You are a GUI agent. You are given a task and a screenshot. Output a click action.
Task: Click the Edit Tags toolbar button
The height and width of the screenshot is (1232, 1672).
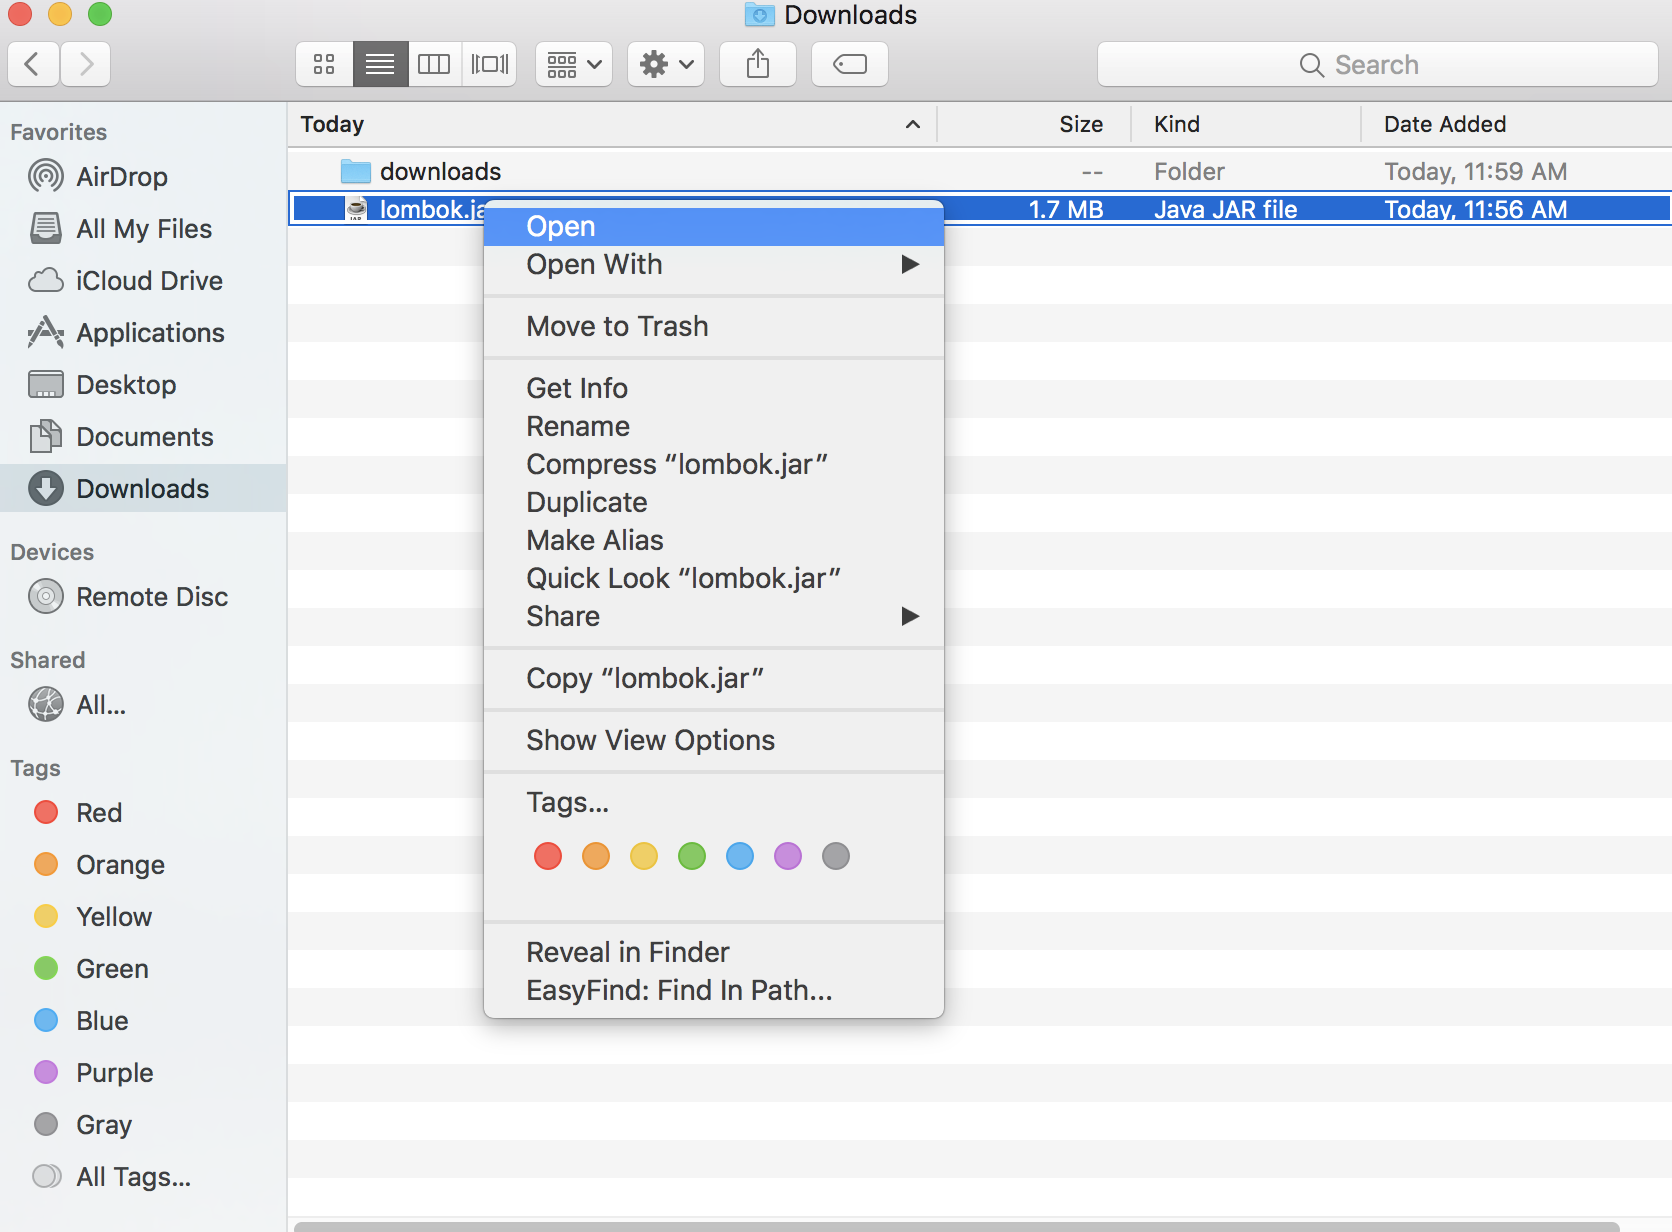[x=849, y=65]
